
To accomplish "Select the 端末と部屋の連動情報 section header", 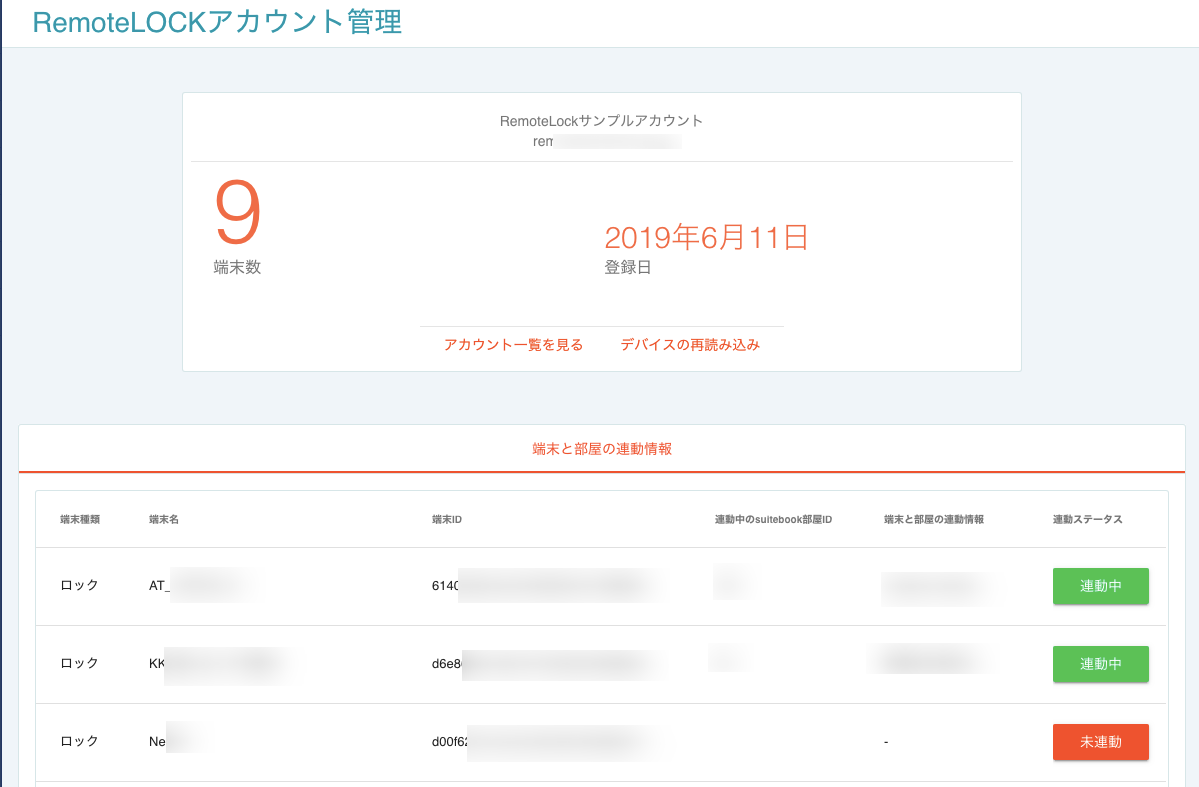I will (x=602, y=449).
